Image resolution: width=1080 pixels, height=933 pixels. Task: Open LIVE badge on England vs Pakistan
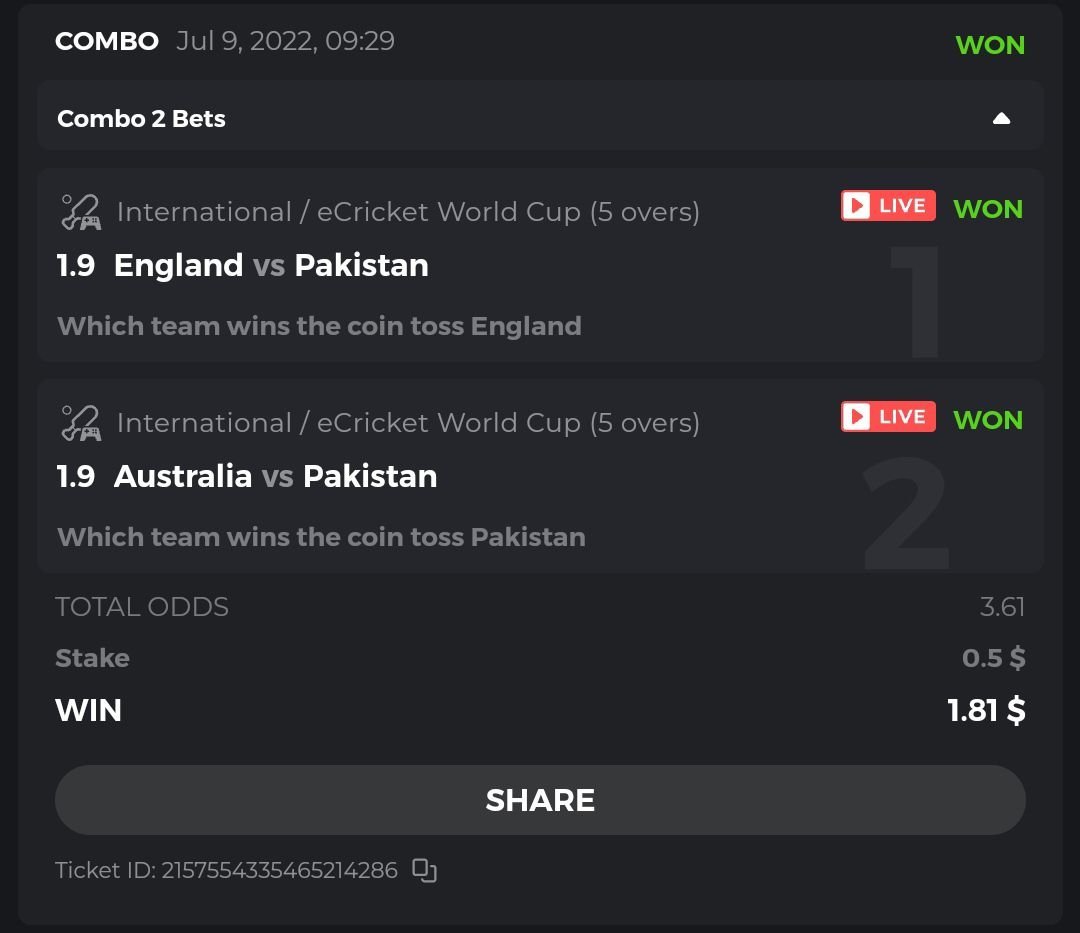[888, 206]
